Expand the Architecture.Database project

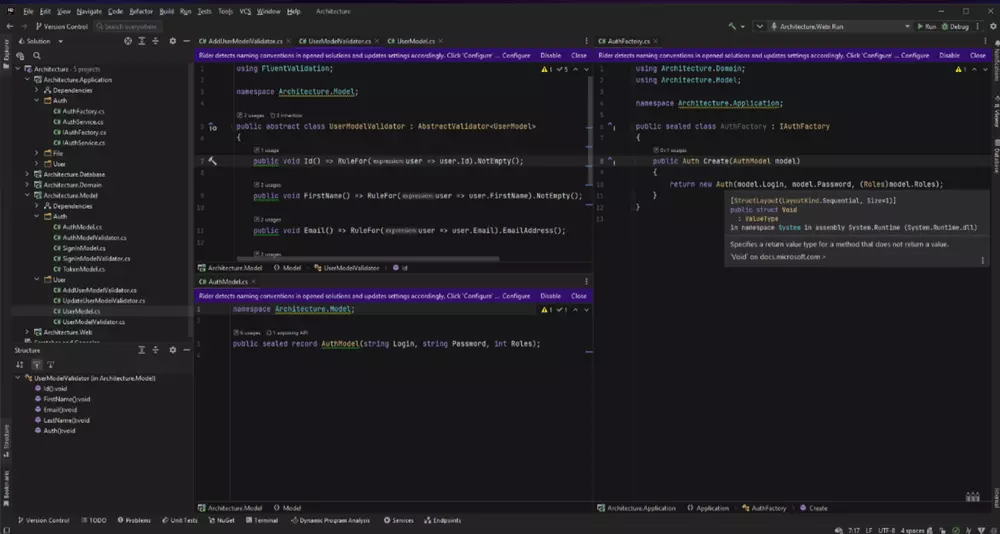[x=27, y=174]
